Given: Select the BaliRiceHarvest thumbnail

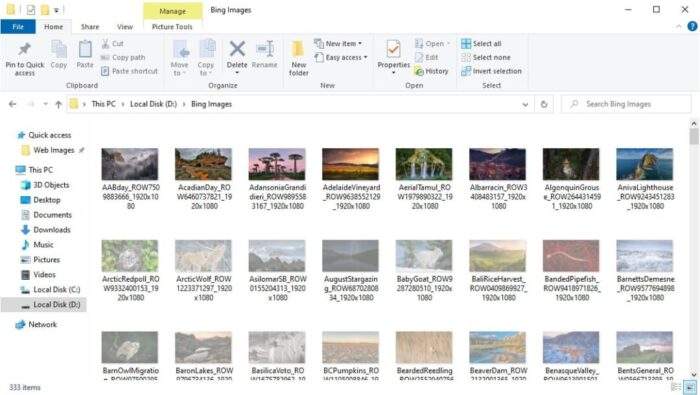Looking at the screenshot, I should tap(497, 256).
